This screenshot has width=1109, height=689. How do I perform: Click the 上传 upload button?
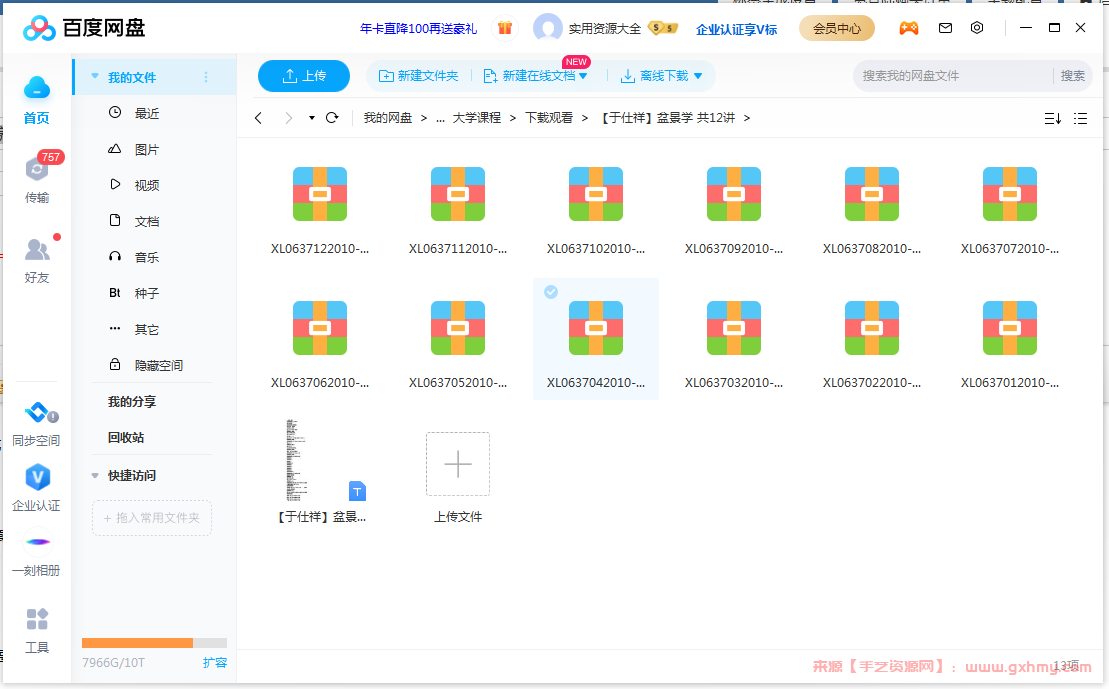(x=303, y=75)
